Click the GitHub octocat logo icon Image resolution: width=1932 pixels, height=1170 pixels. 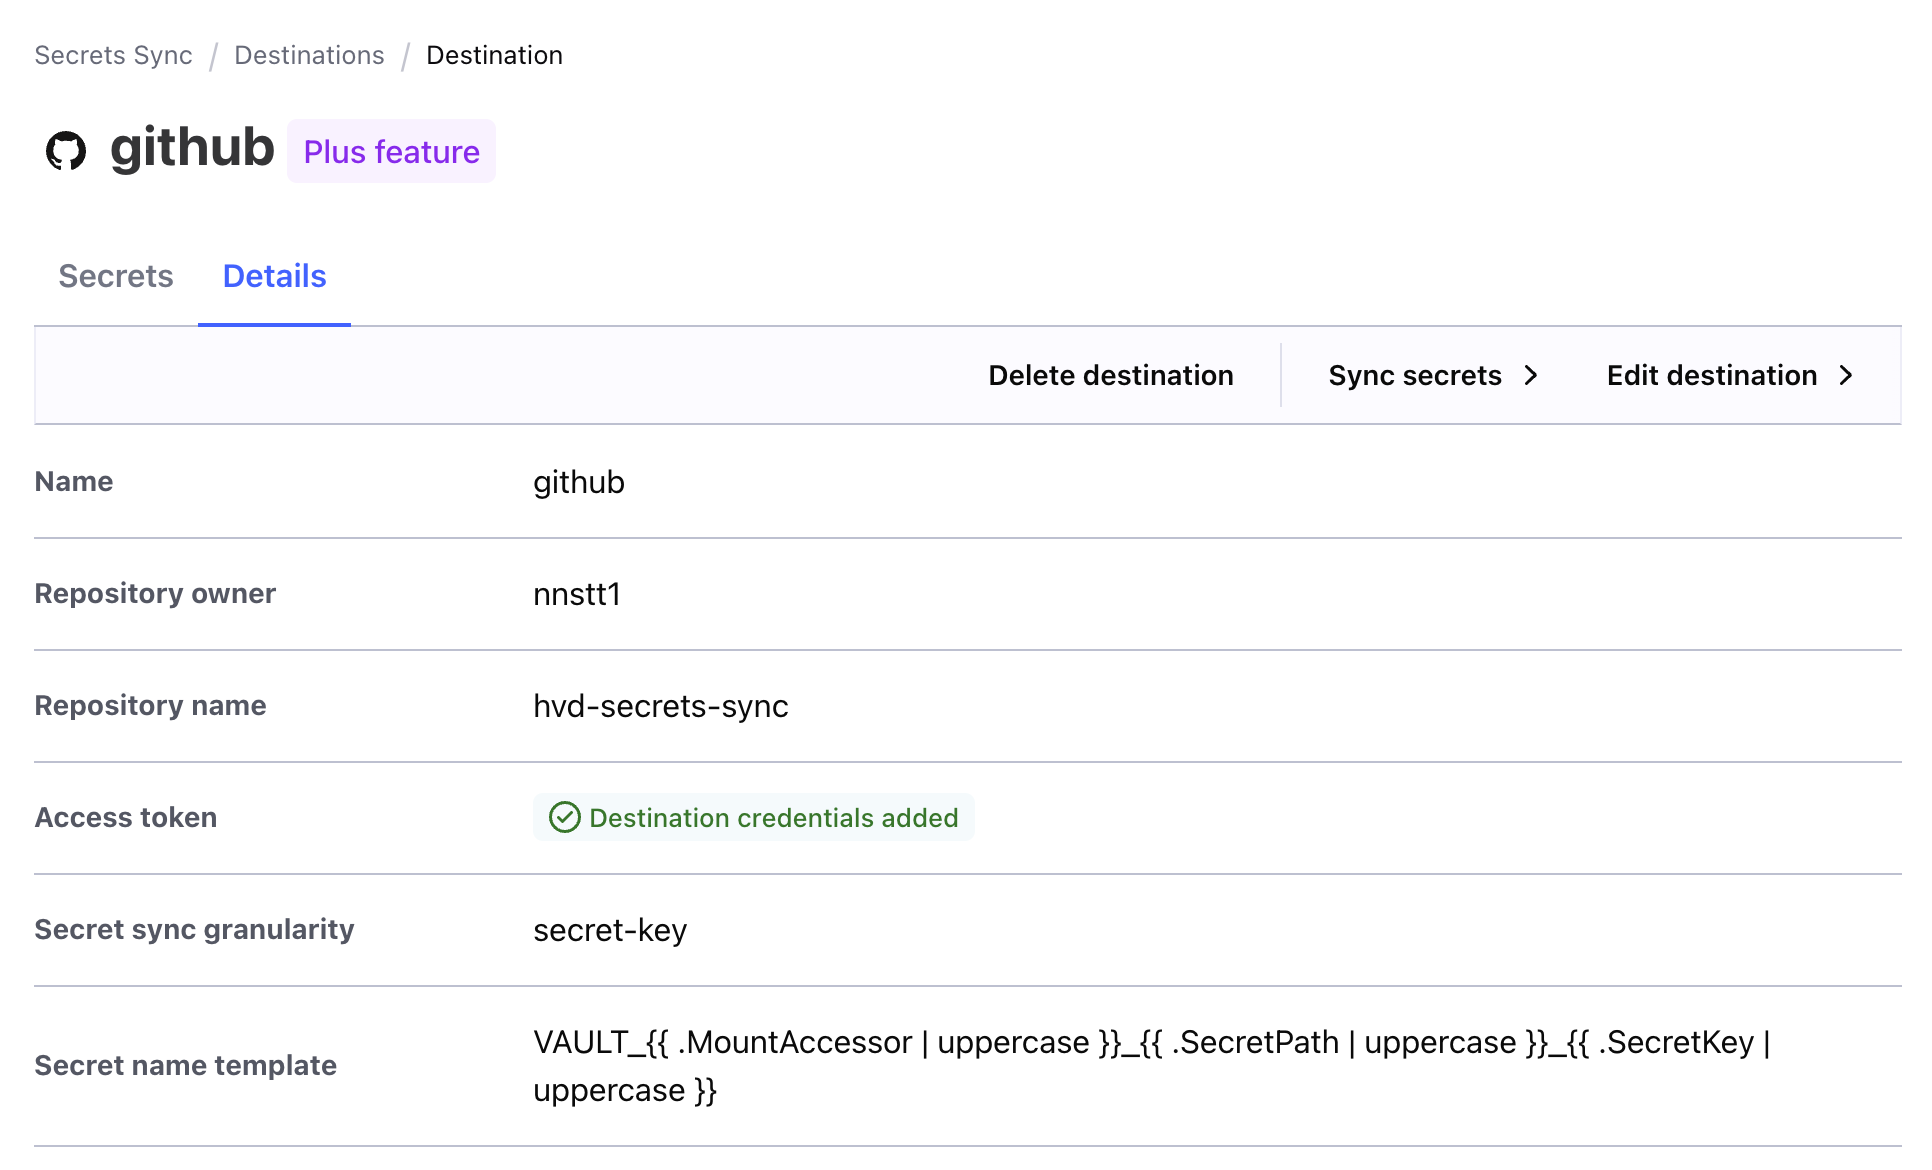click(x=66, y=151)
